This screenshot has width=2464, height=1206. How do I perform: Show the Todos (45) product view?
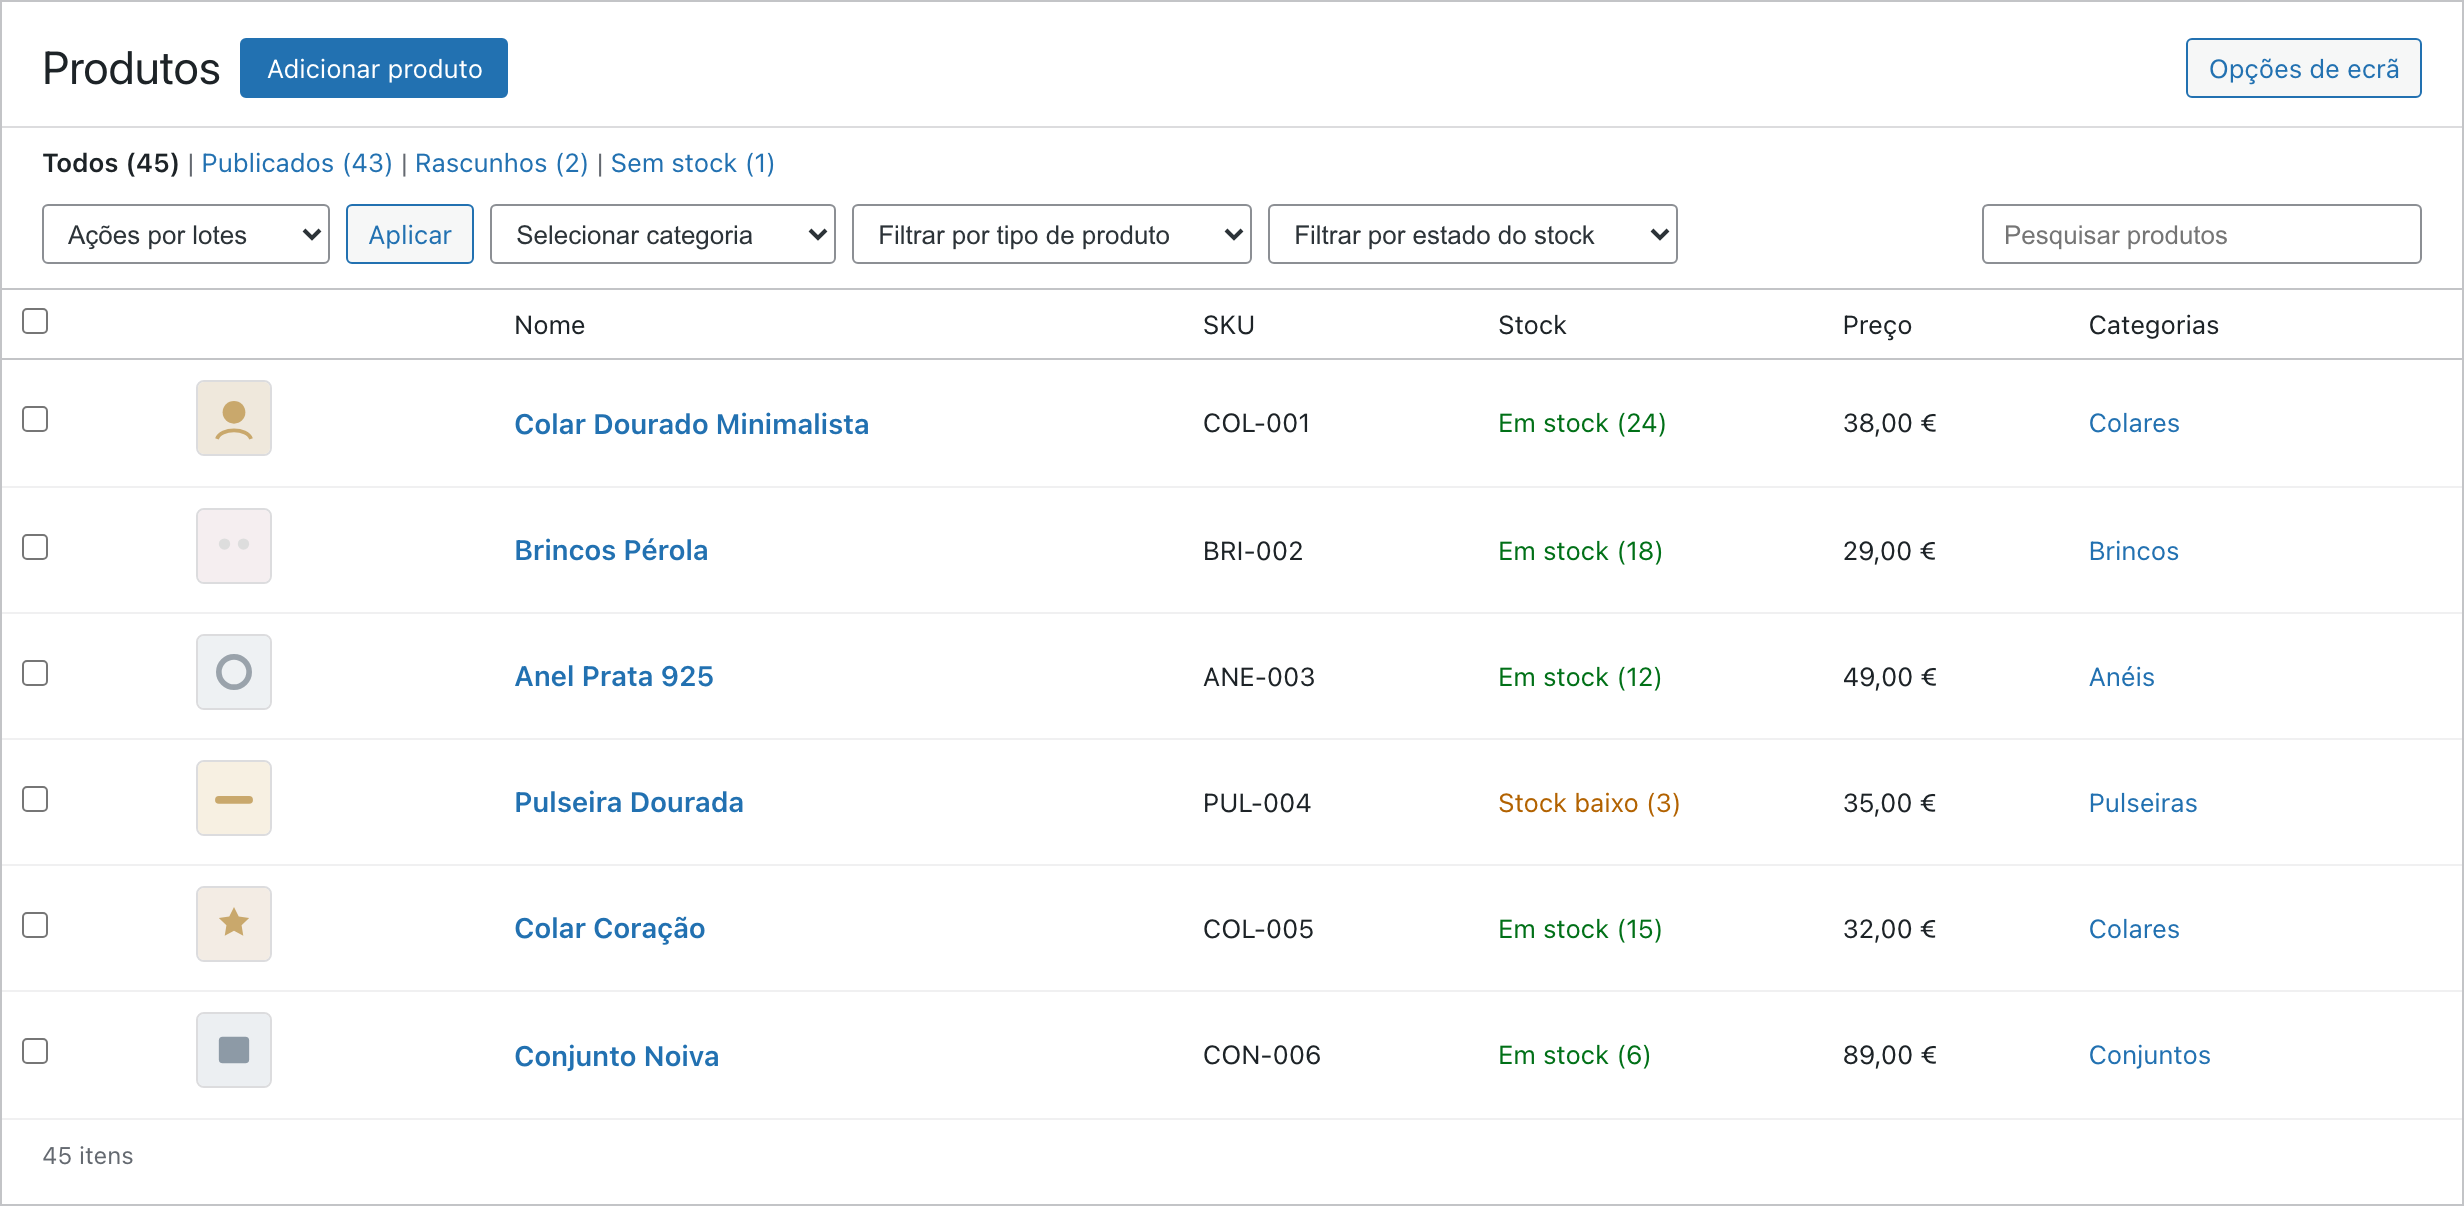(110, 163)
